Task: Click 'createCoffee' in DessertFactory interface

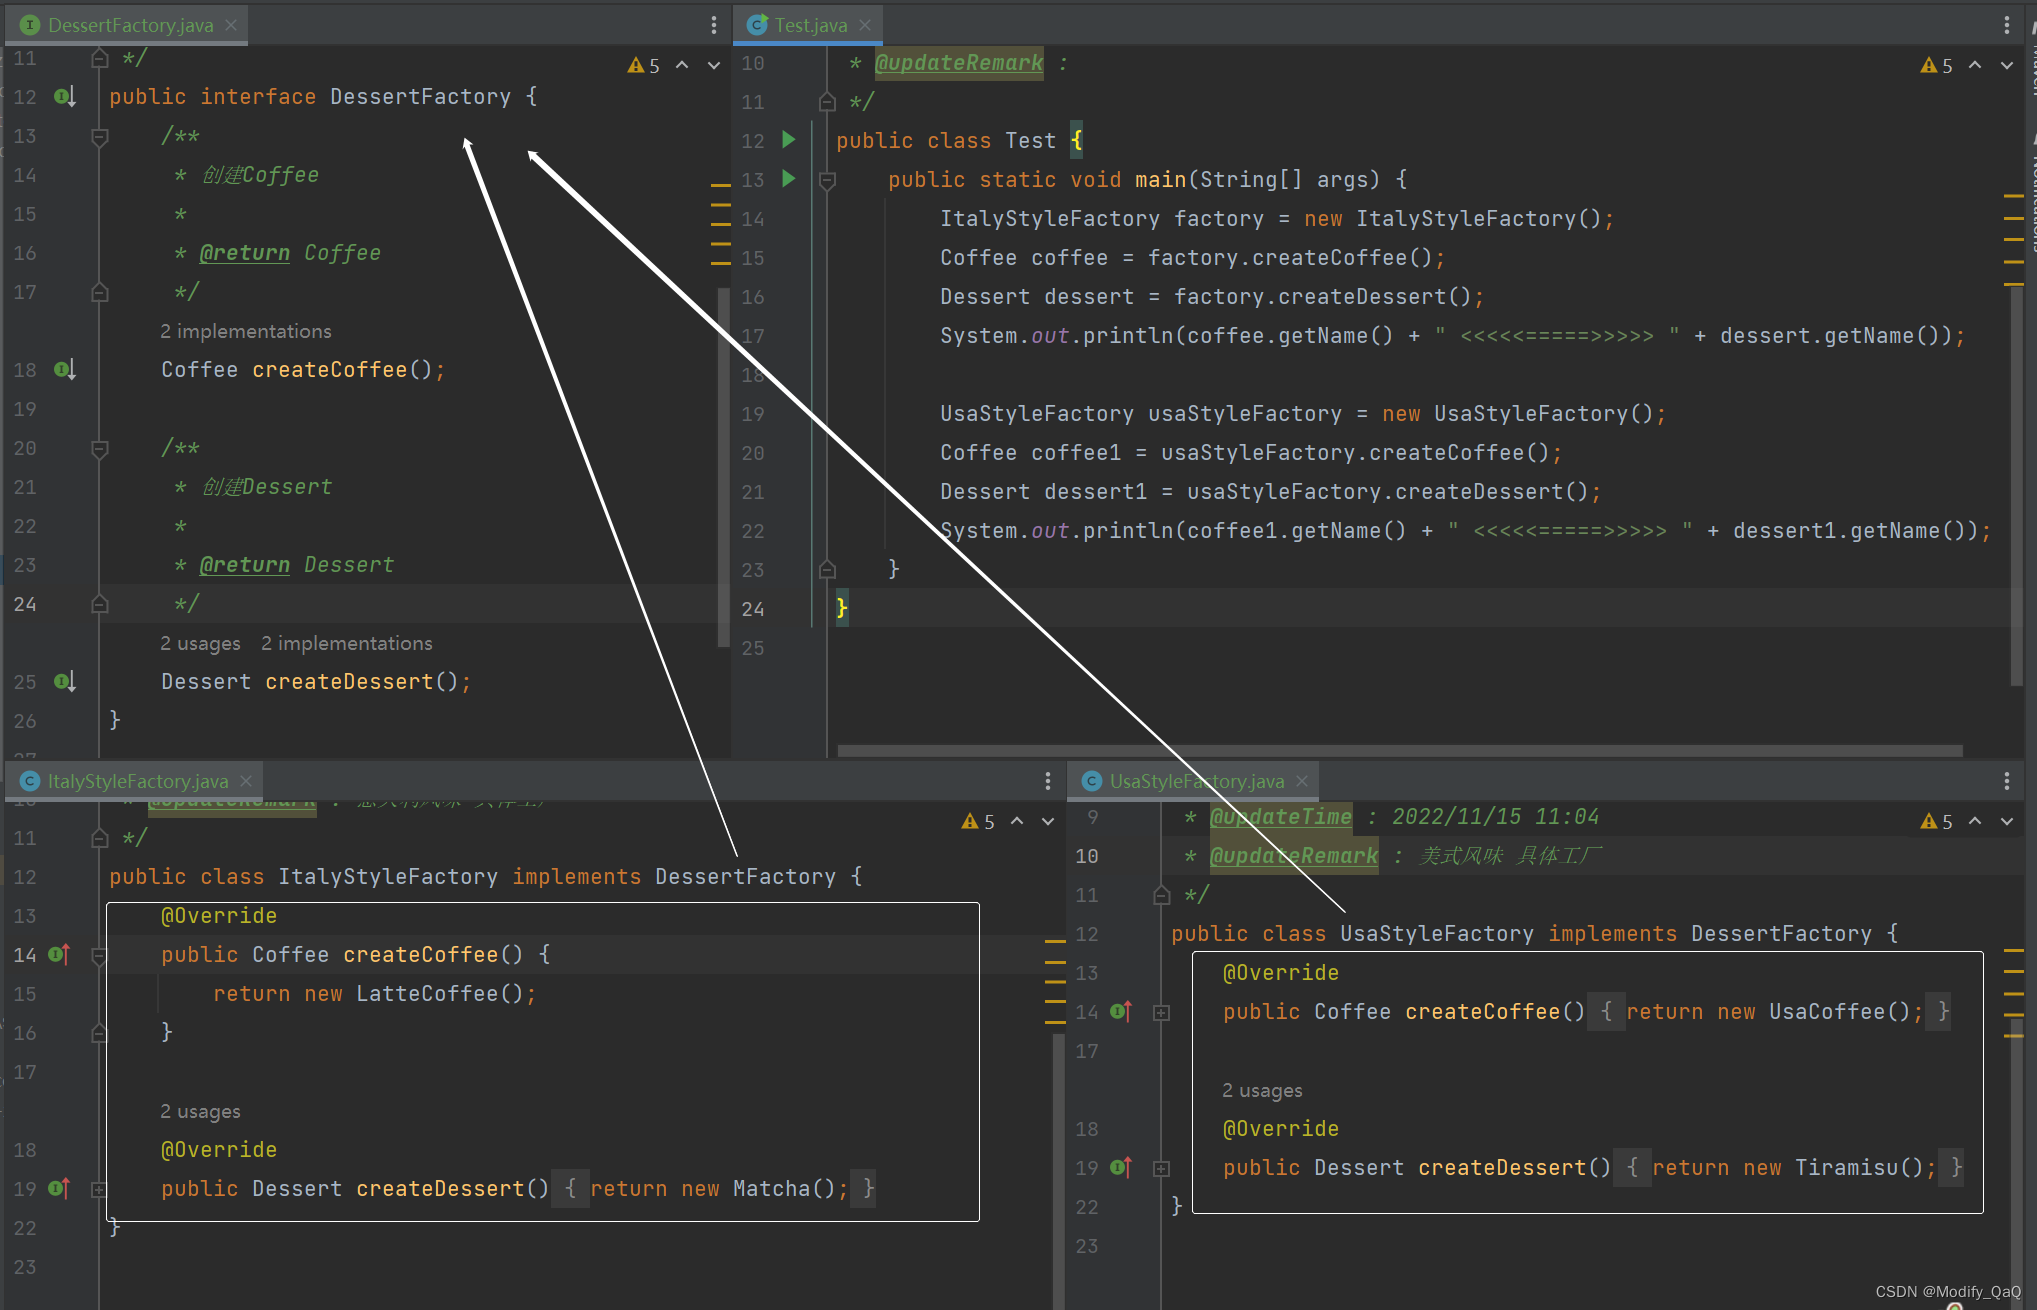Action: click(x=330, y=370)
